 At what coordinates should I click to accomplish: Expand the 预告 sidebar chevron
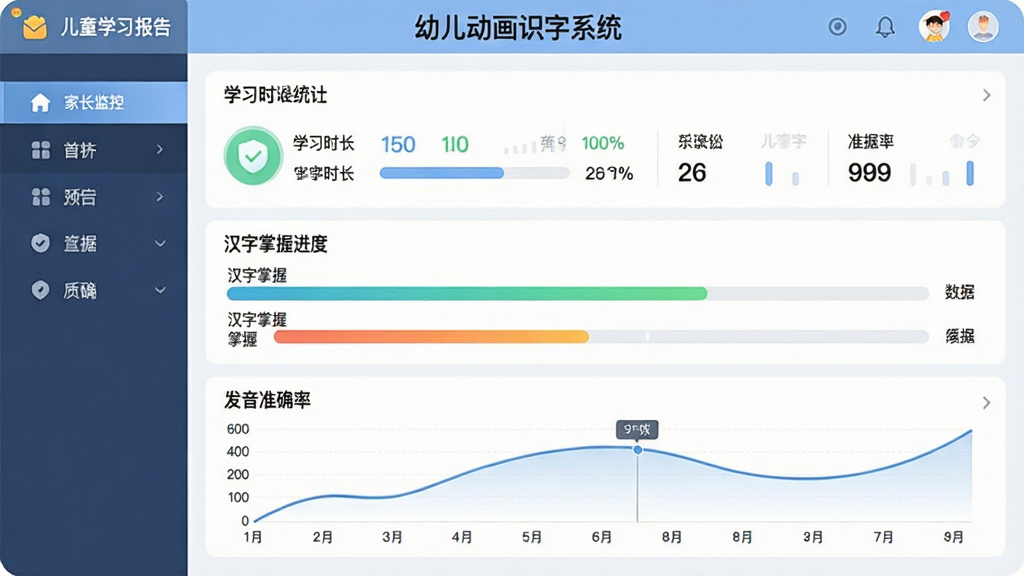(x=160, y=197)
